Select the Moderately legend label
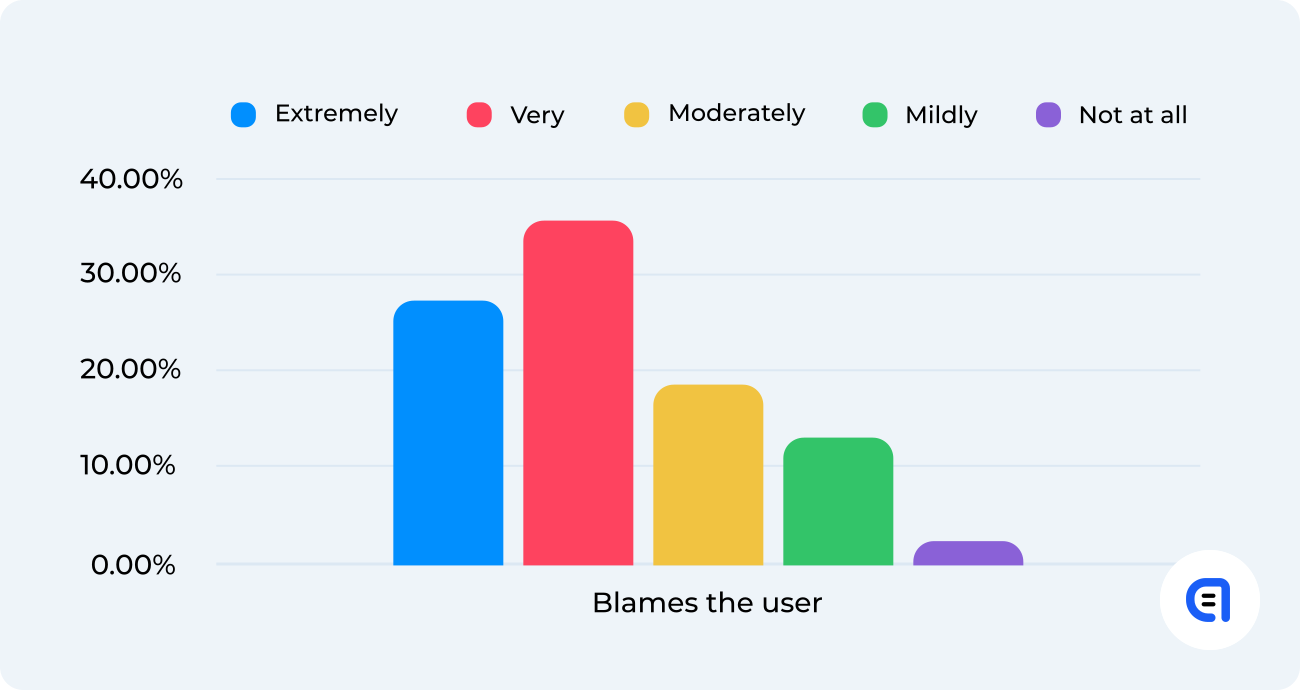 coord(736,114)
